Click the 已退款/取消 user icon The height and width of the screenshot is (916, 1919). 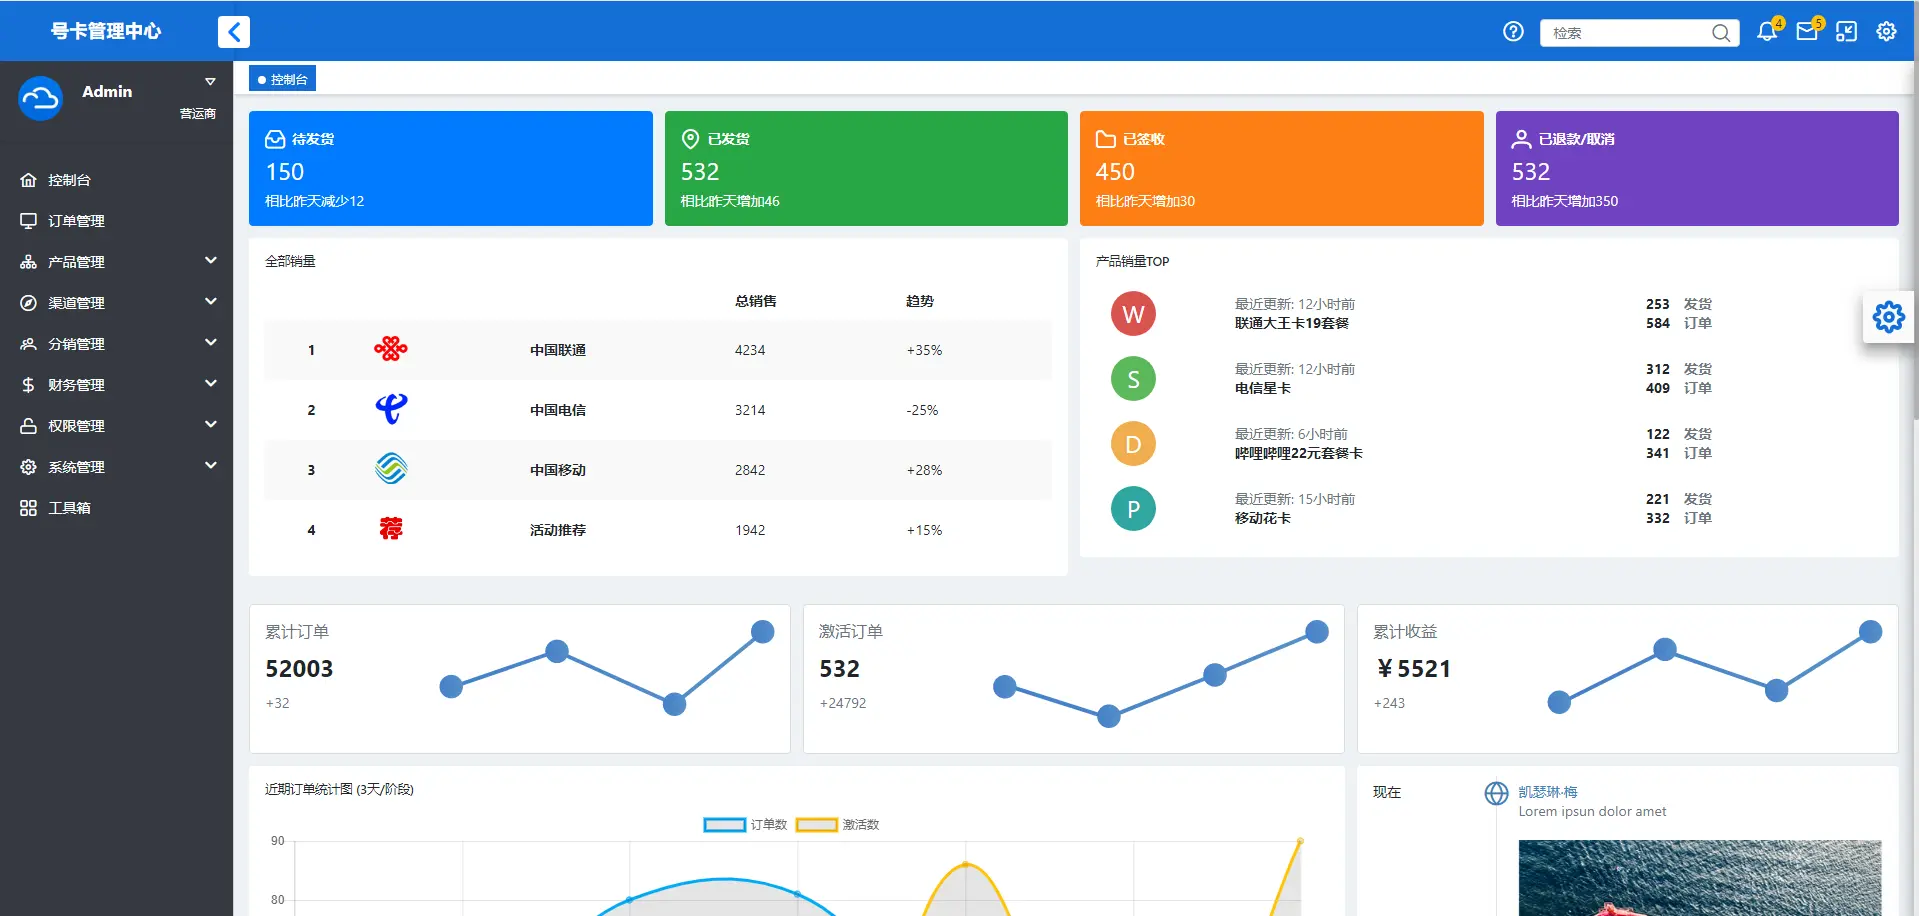(x=1521, y=139)
